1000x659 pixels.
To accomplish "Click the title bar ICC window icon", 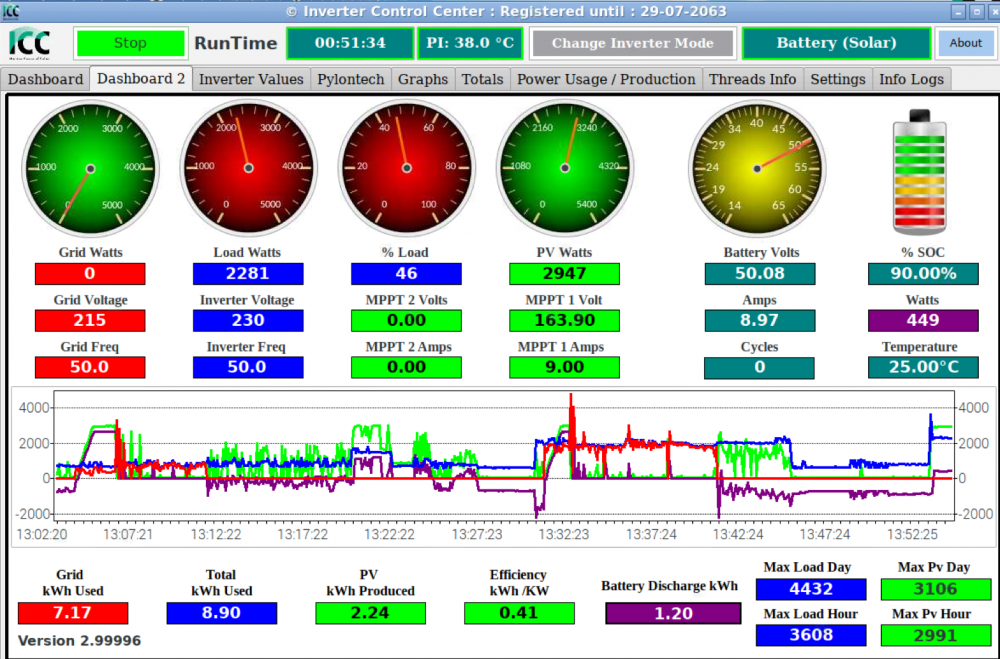I will 11,11.
